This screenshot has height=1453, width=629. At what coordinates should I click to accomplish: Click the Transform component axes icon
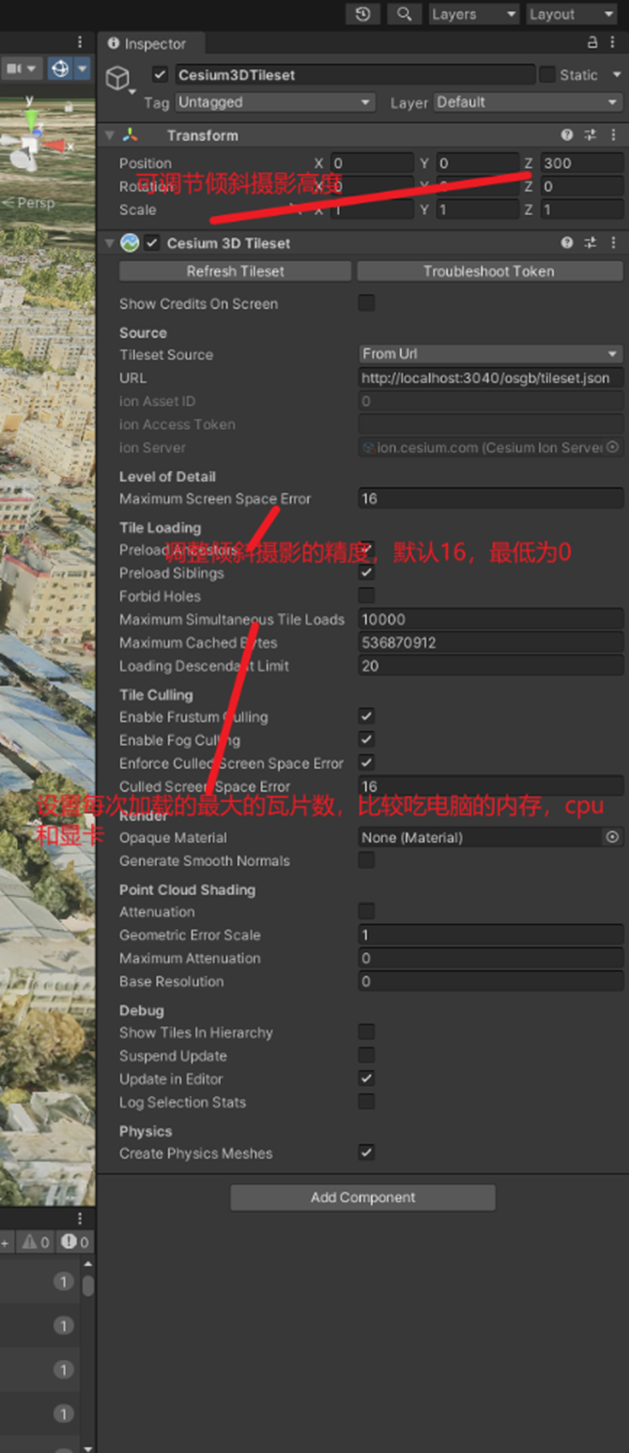point(130,135)
